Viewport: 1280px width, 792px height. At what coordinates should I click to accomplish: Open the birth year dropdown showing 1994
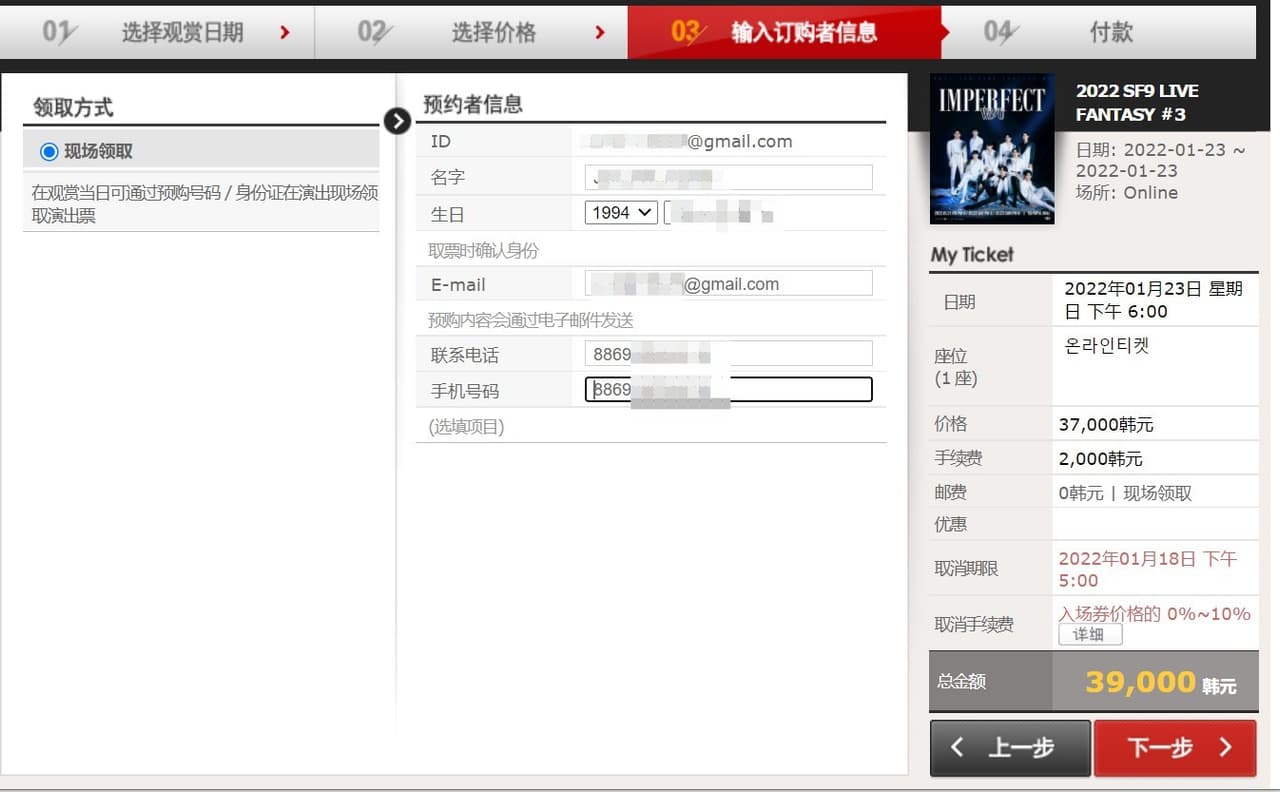click(620, 212)
